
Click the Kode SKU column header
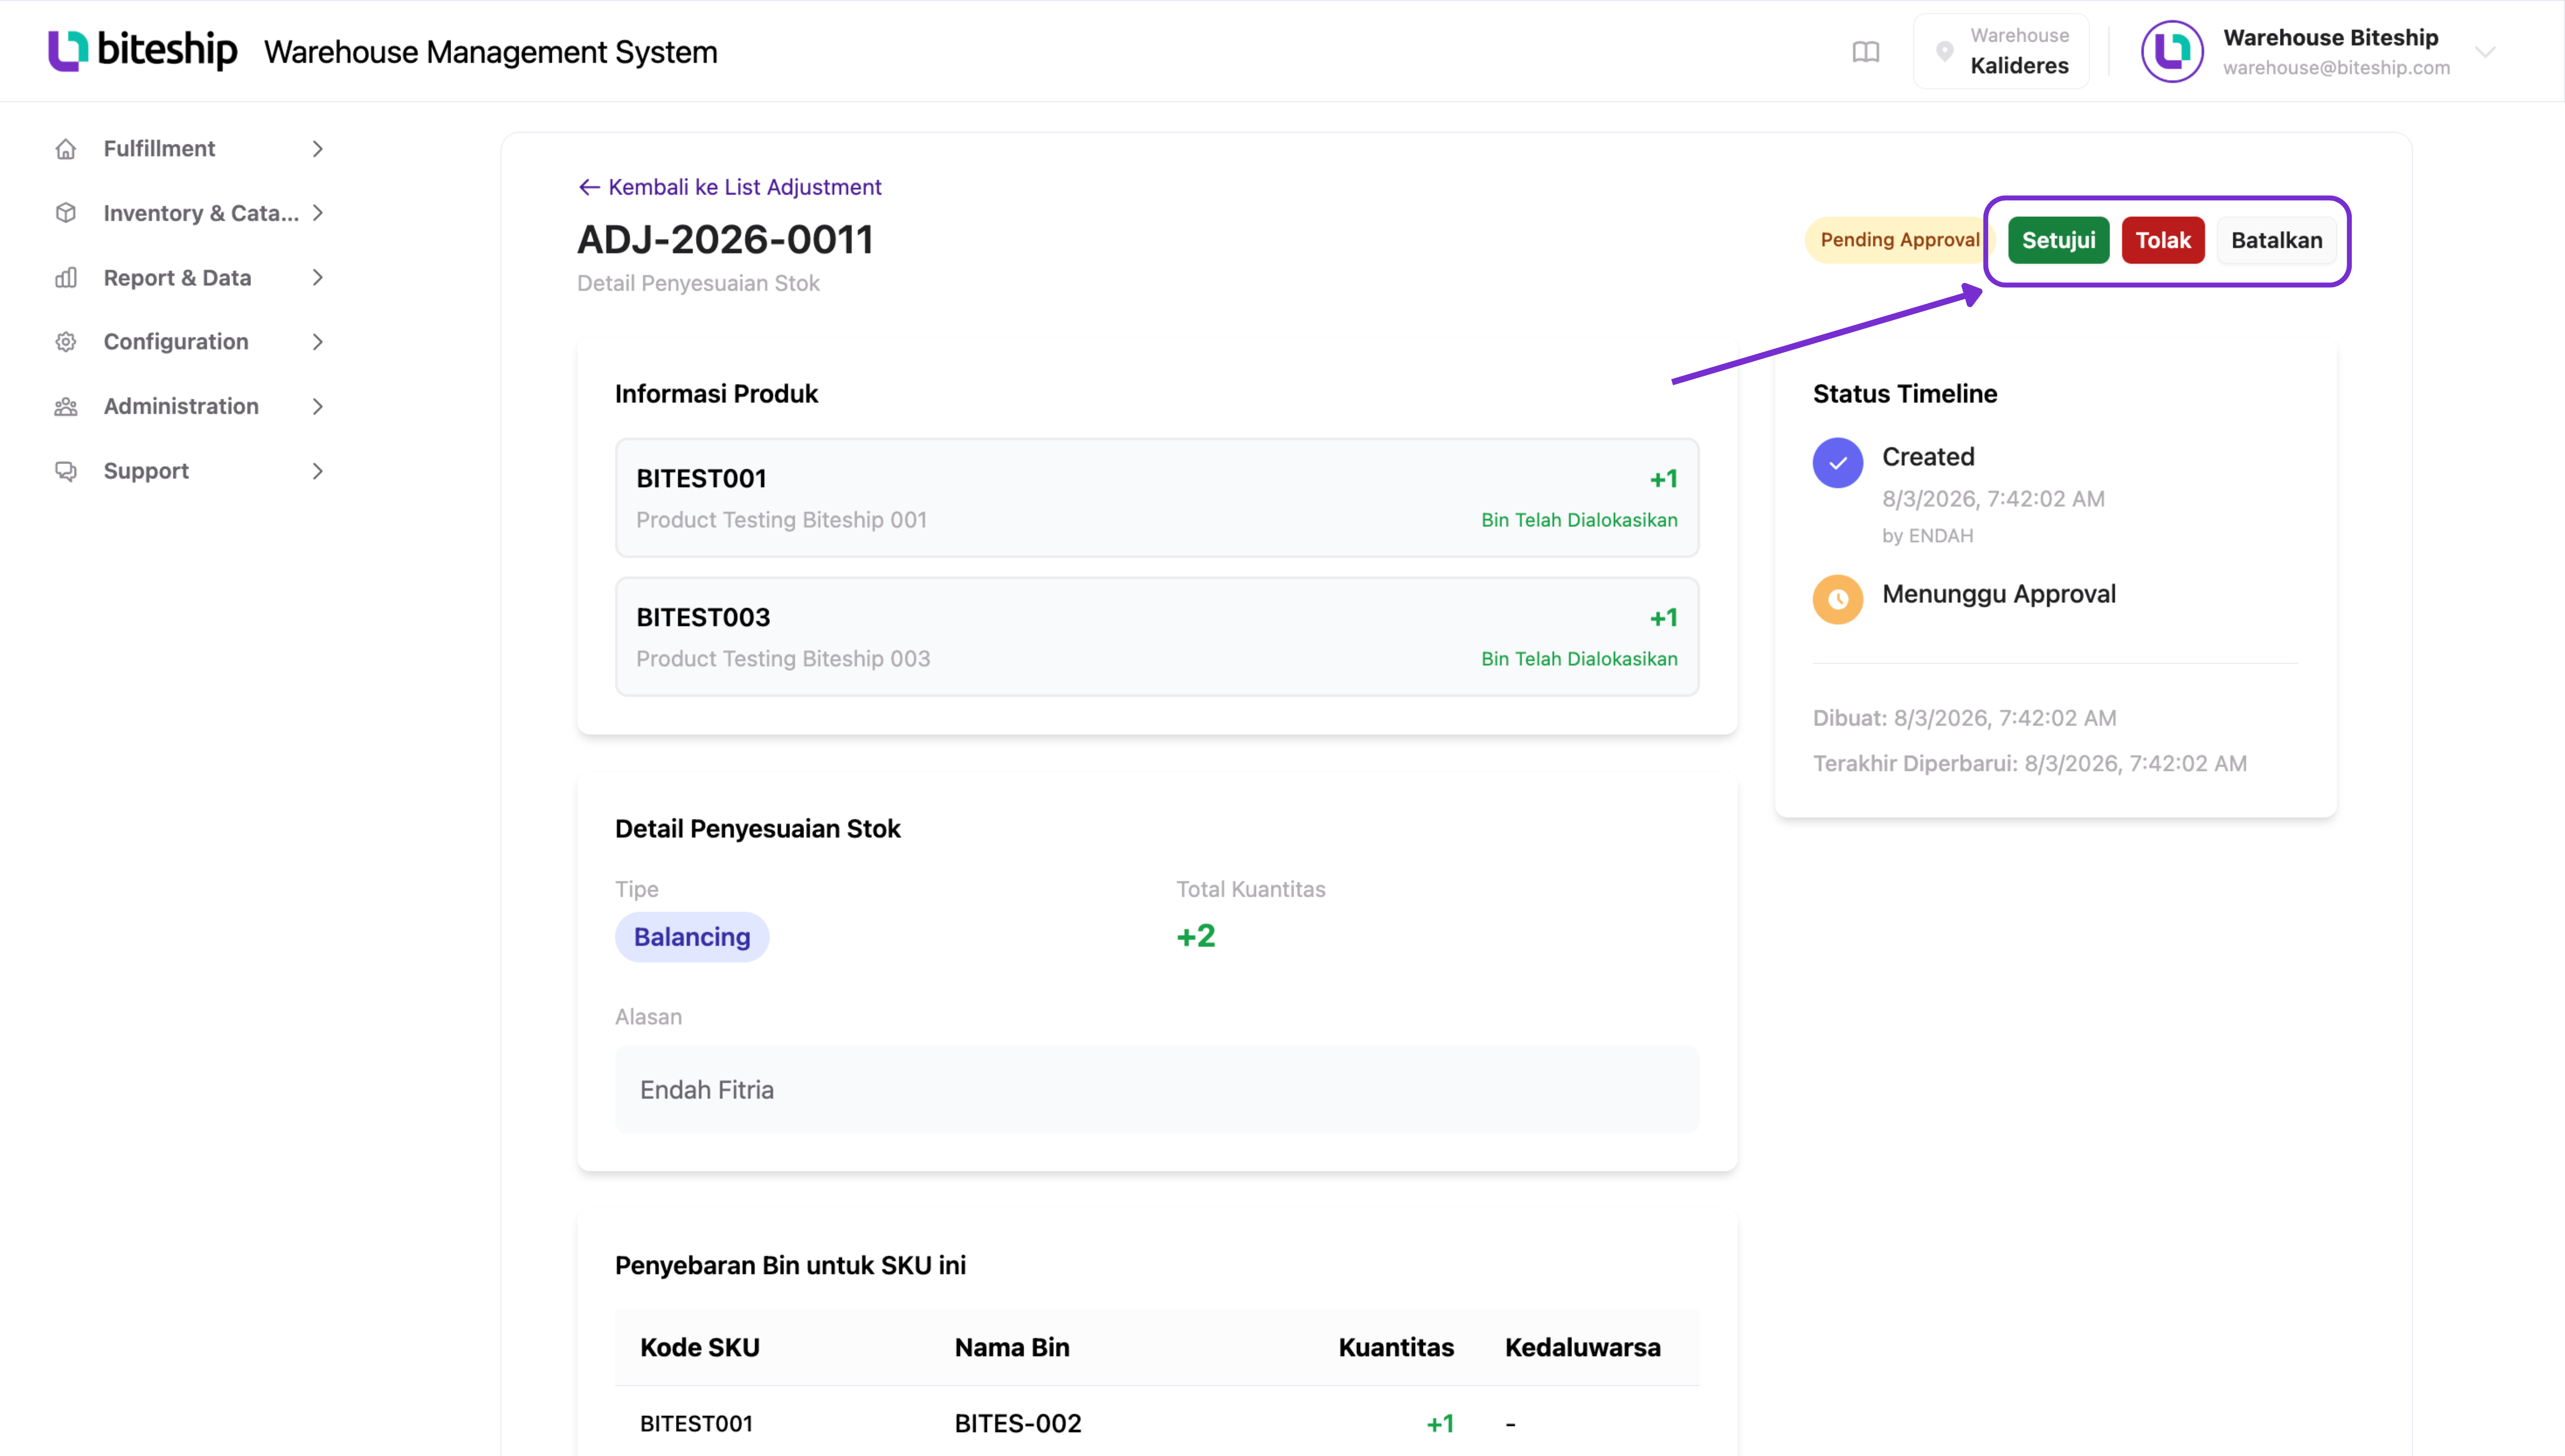pos(700,1347)
